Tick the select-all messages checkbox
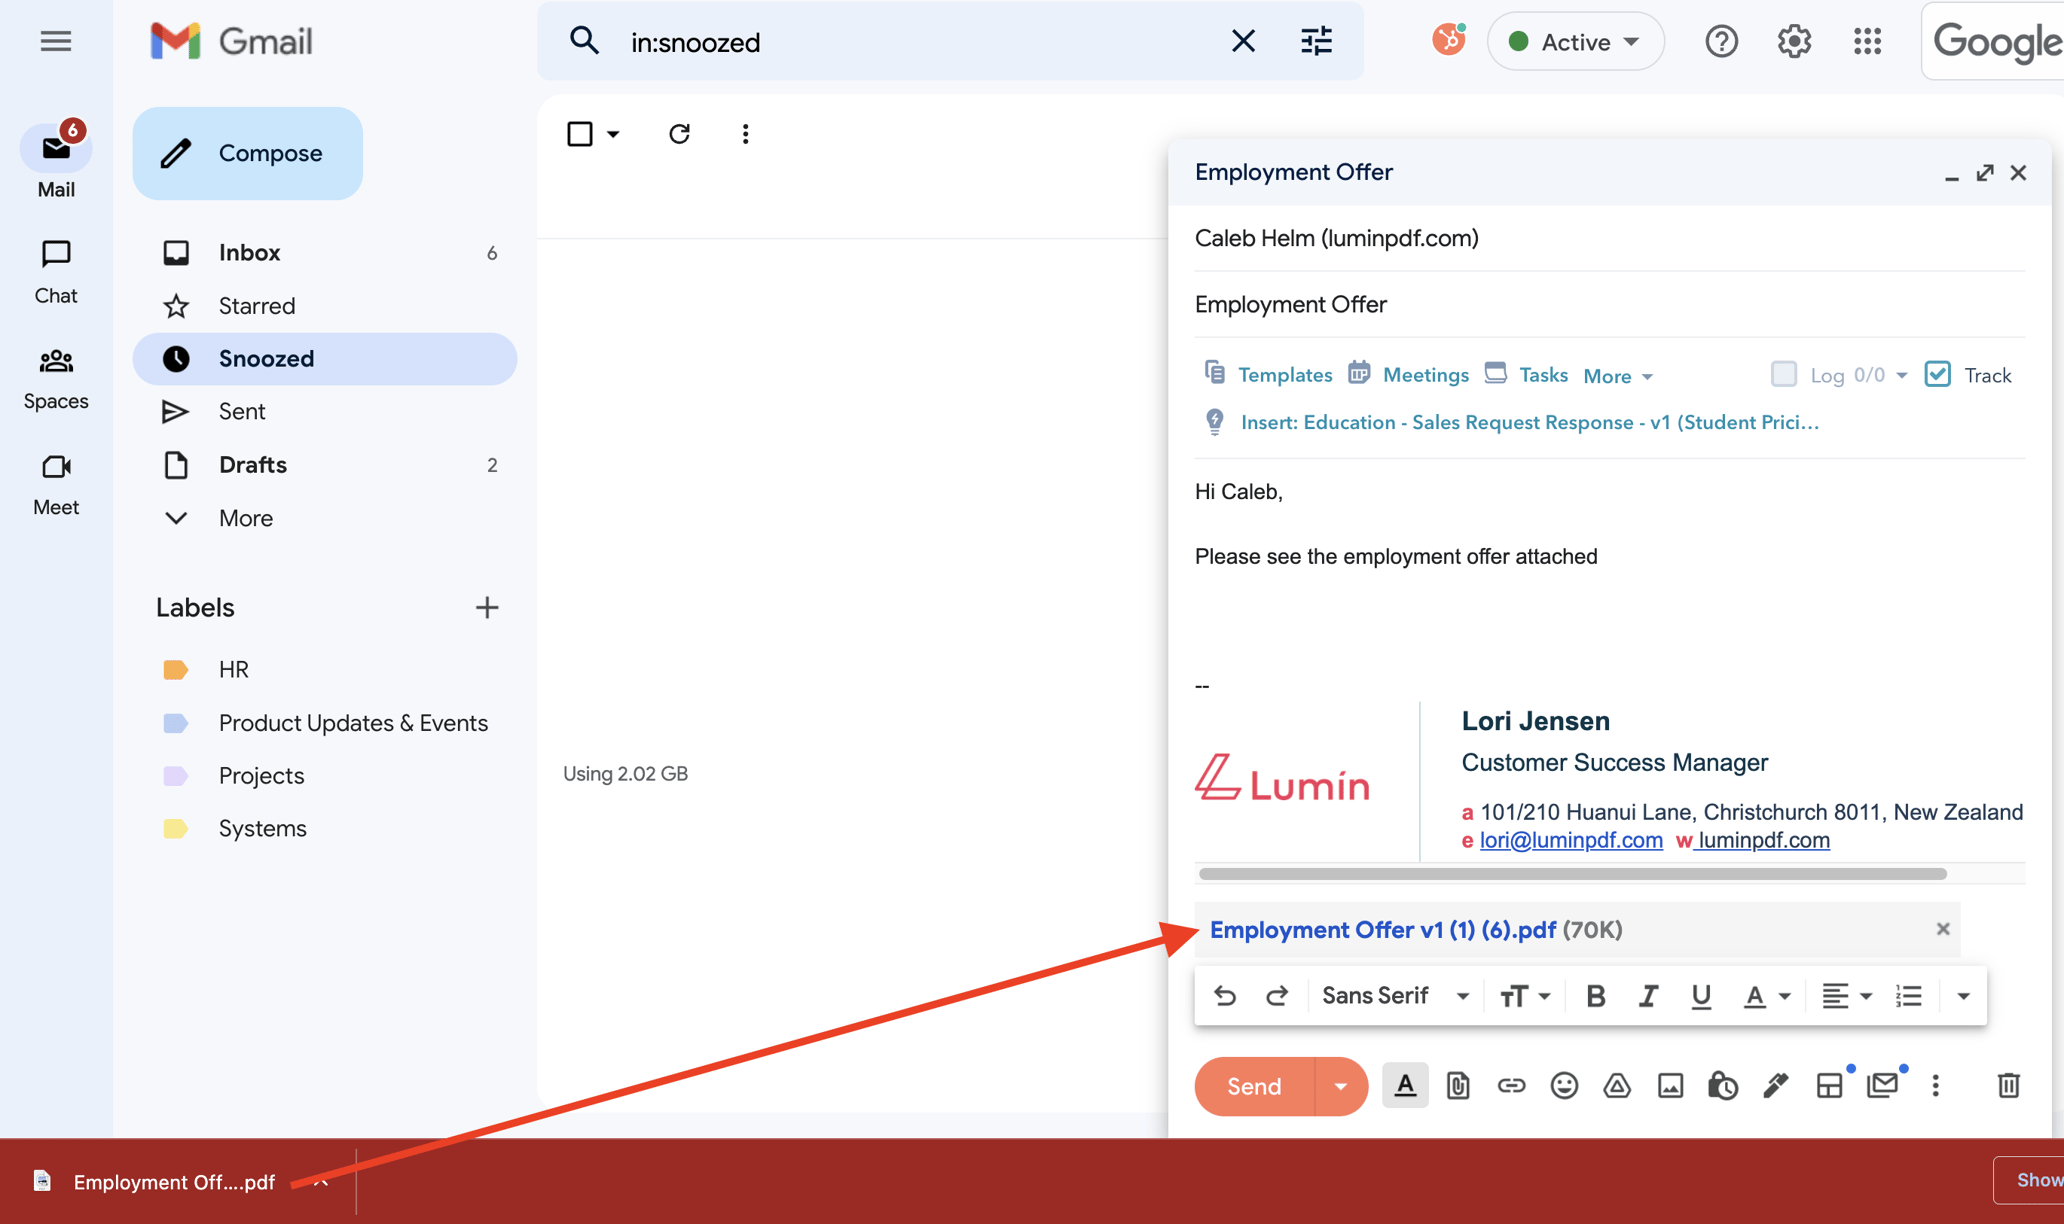The image size is (2064, 1224). pos(580,134)
